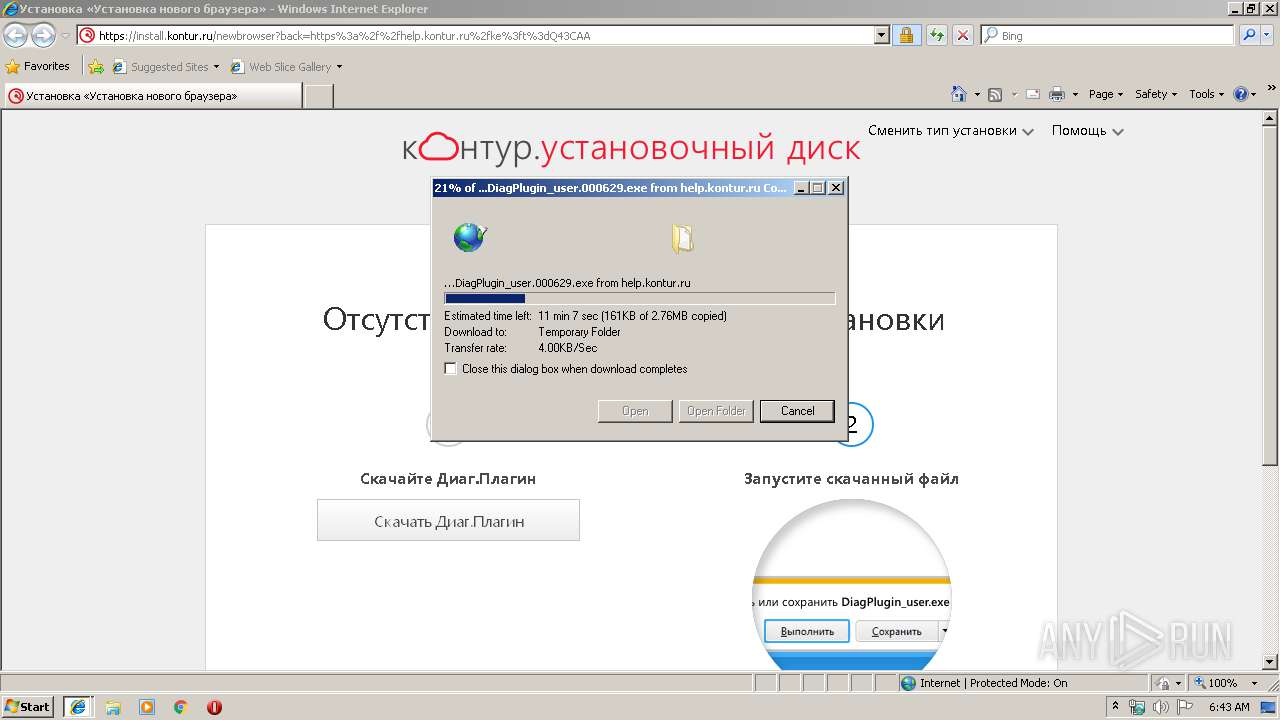Click the Help question mark icon
The height and width of the screenshot is (720, 1280).
(x=1241, y=94)
